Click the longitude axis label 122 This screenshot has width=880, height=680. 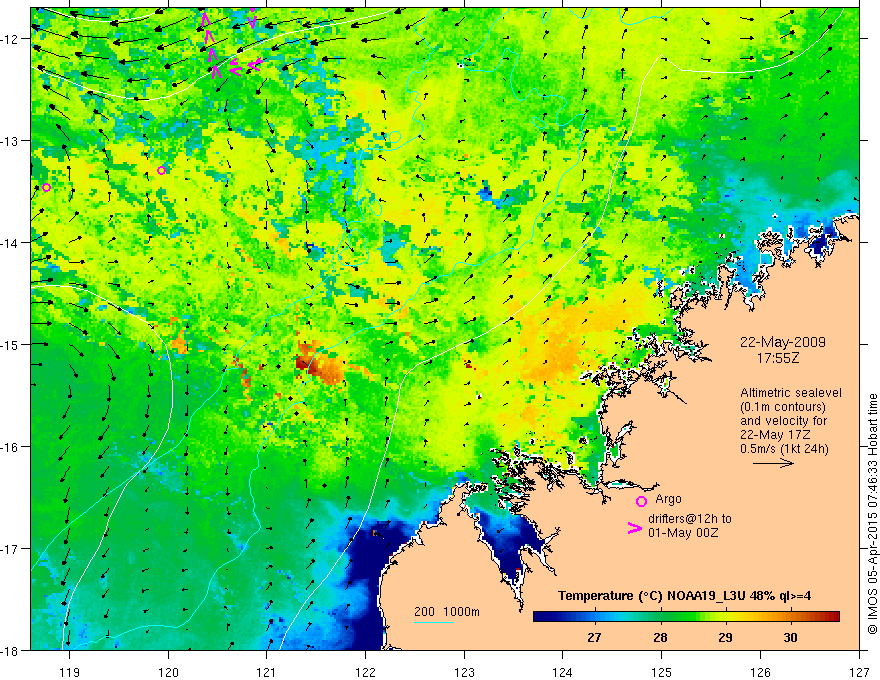365,672
